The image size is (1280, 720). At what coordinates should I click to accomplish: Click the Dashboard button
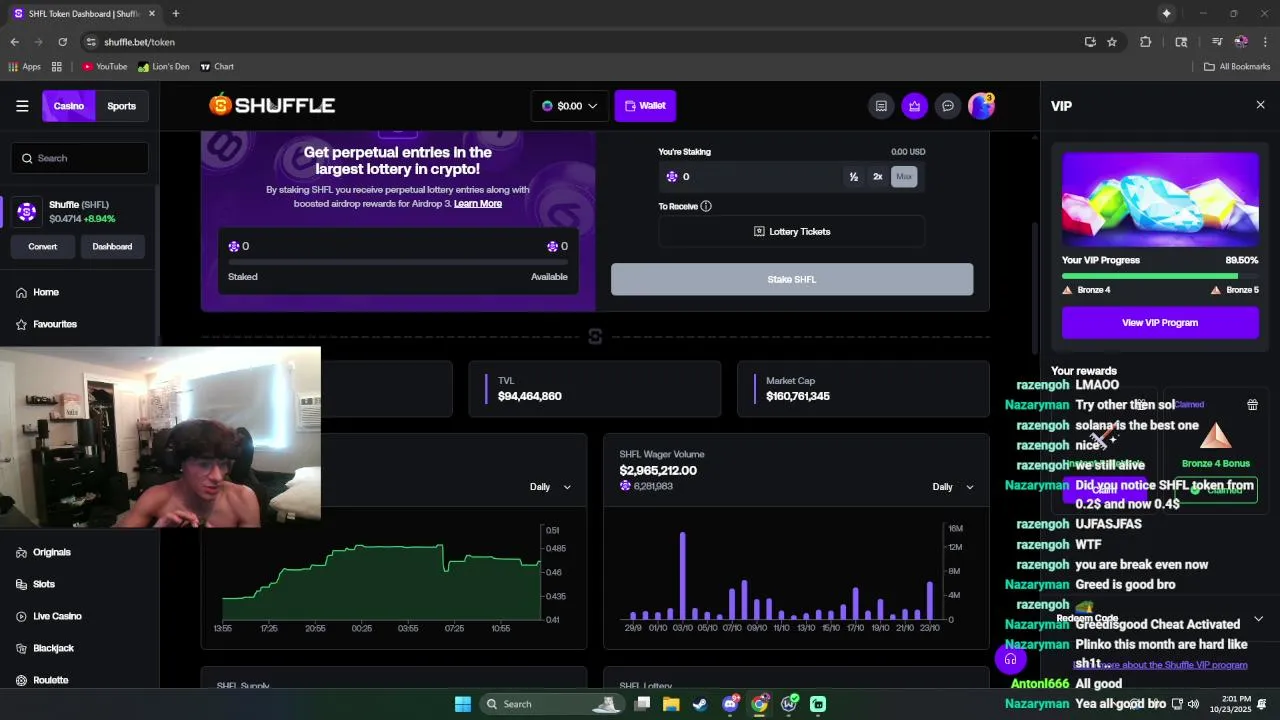(112, 247)
